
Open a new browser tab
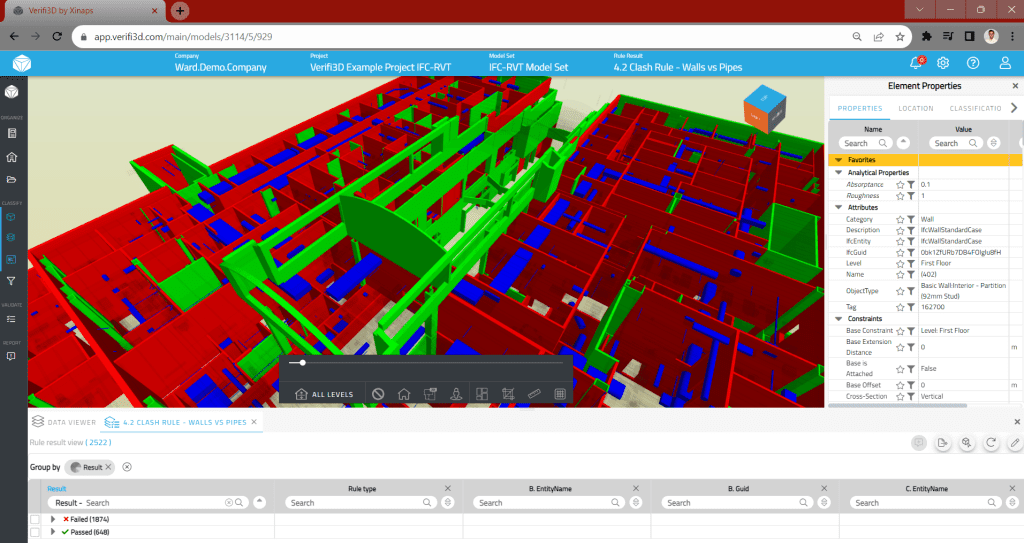180,10
